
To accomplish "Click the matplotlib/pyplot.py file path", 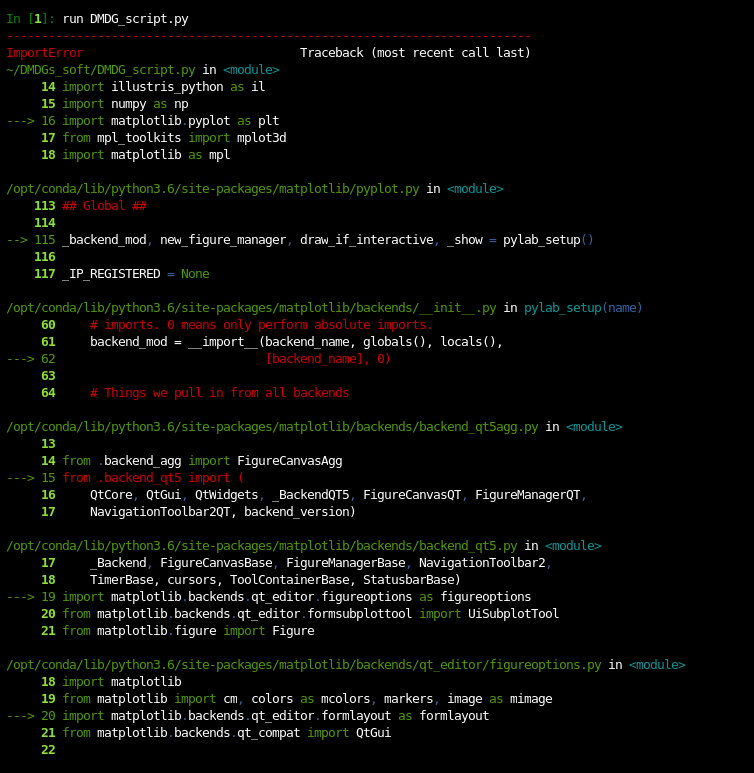I will 212,189.
